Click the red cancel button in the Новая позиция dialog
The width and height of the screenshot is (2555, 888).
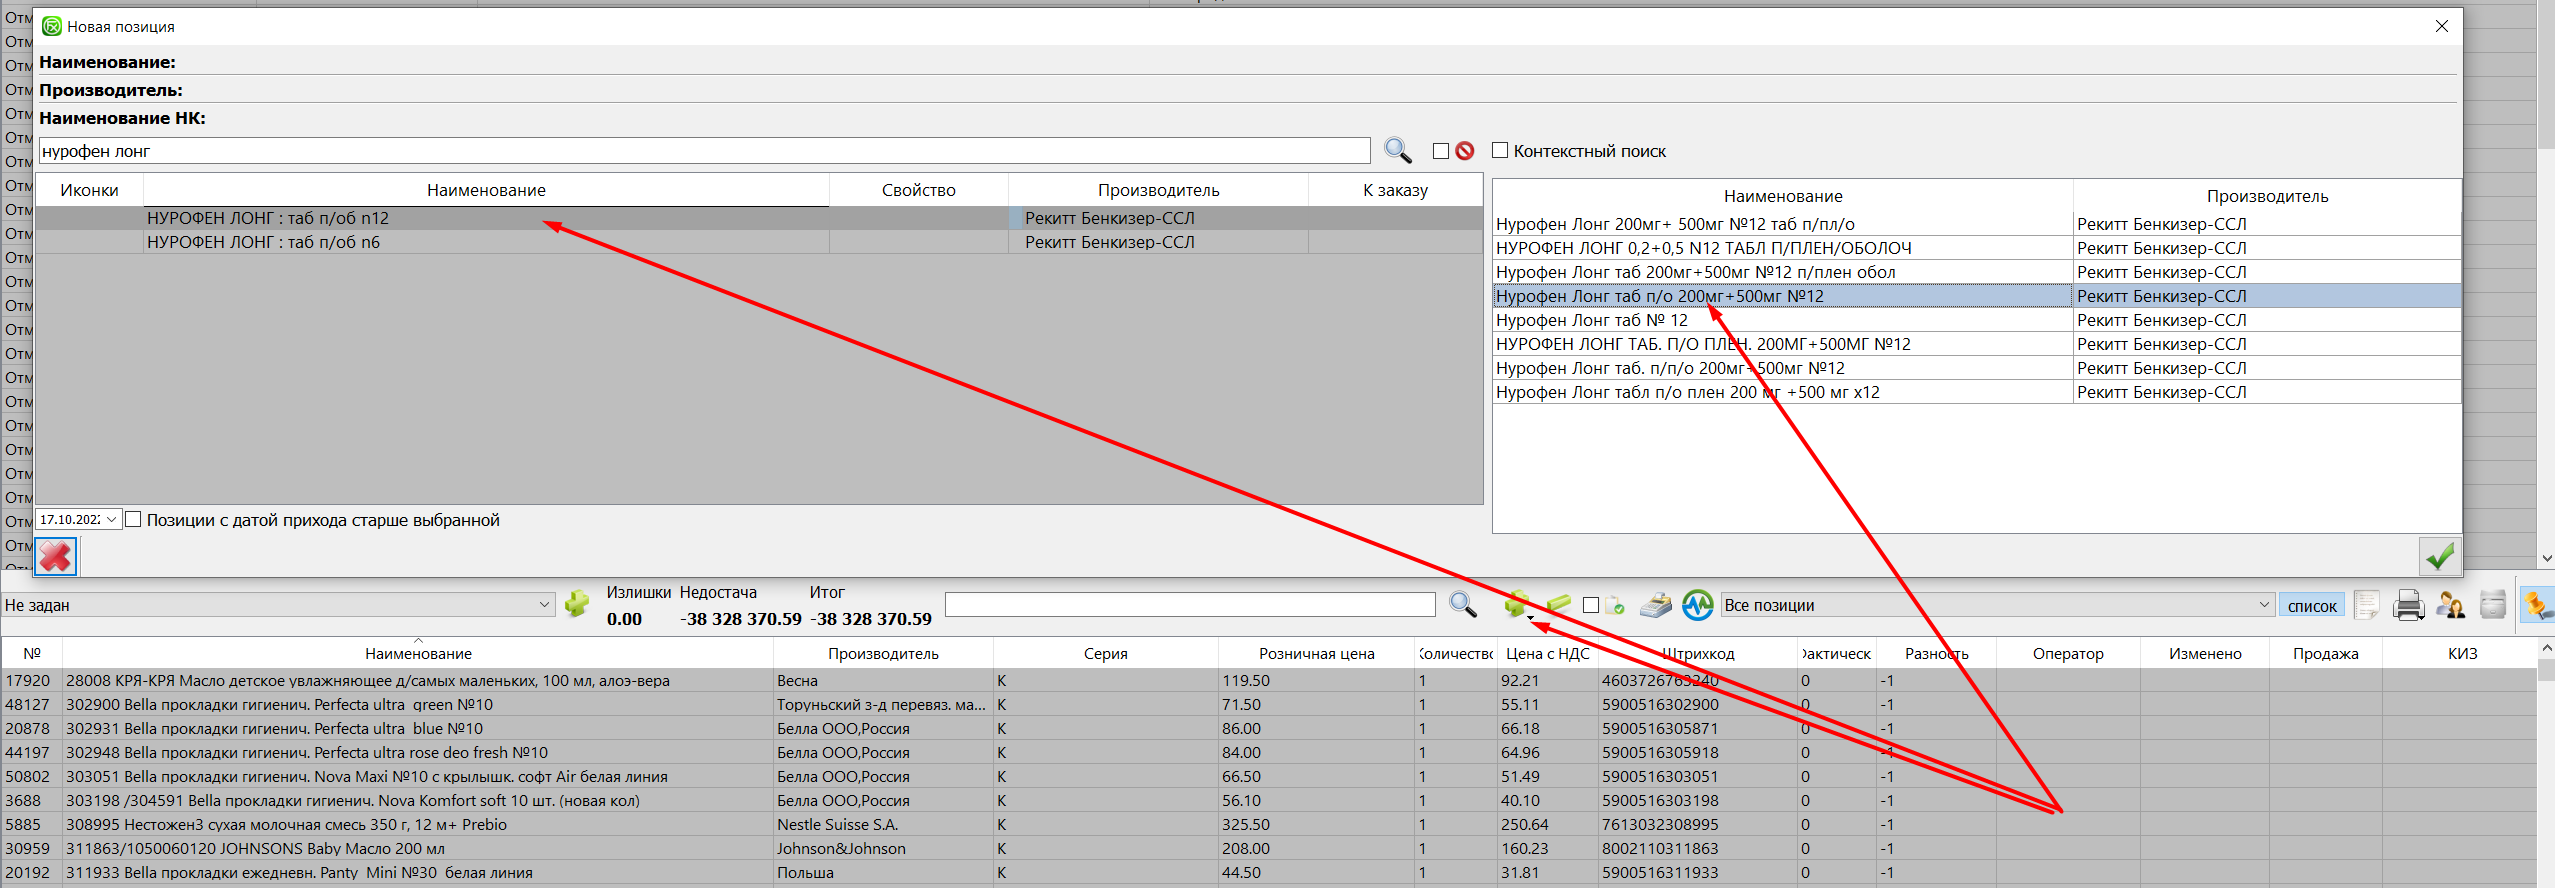coord(56,556)
